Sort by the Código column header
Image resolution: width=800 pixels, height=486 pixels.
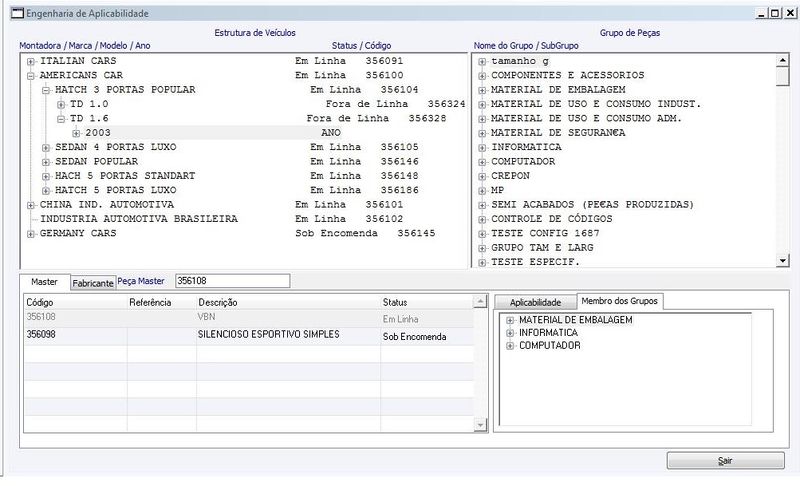point(76,302)
